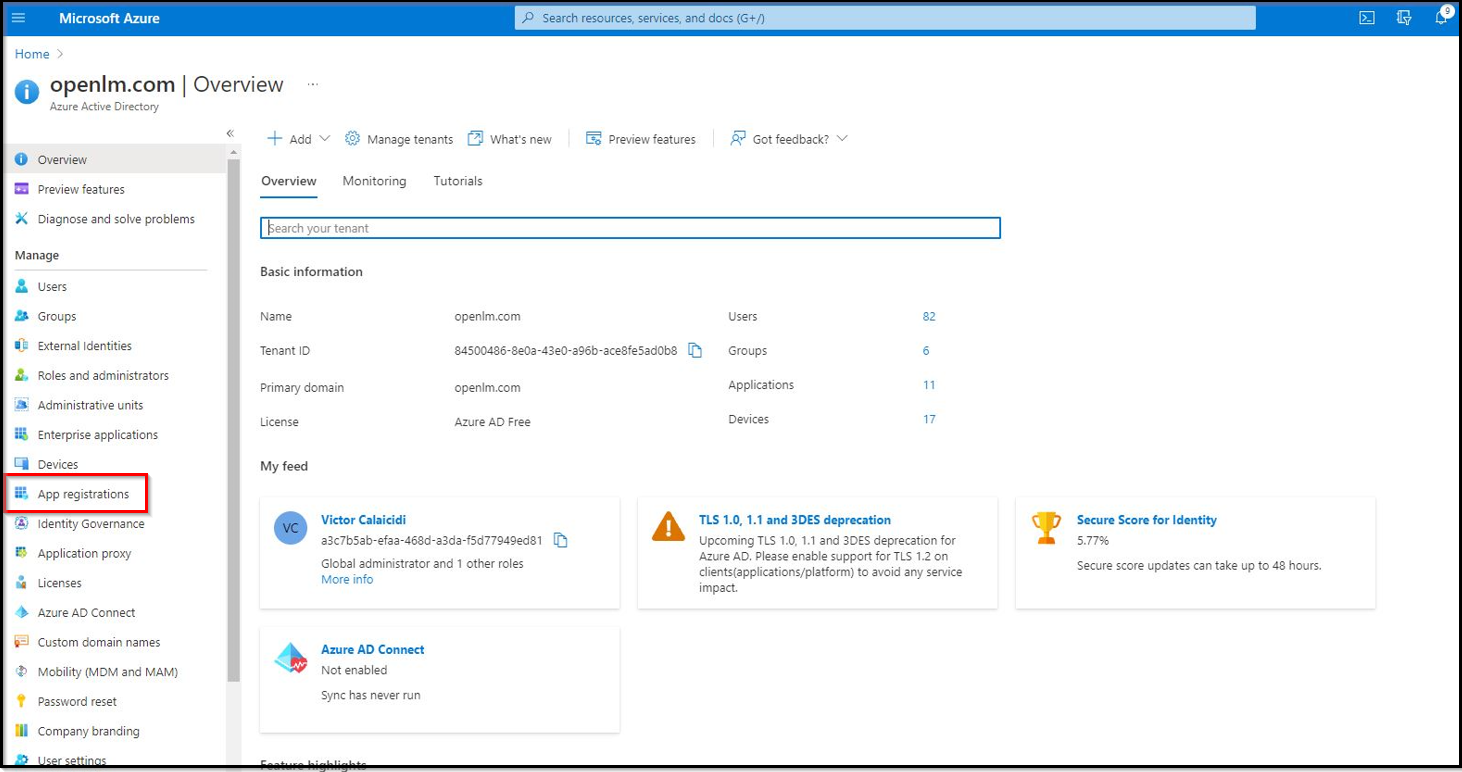Collapse the left sidebar with the double chevron

coord(230,133)
